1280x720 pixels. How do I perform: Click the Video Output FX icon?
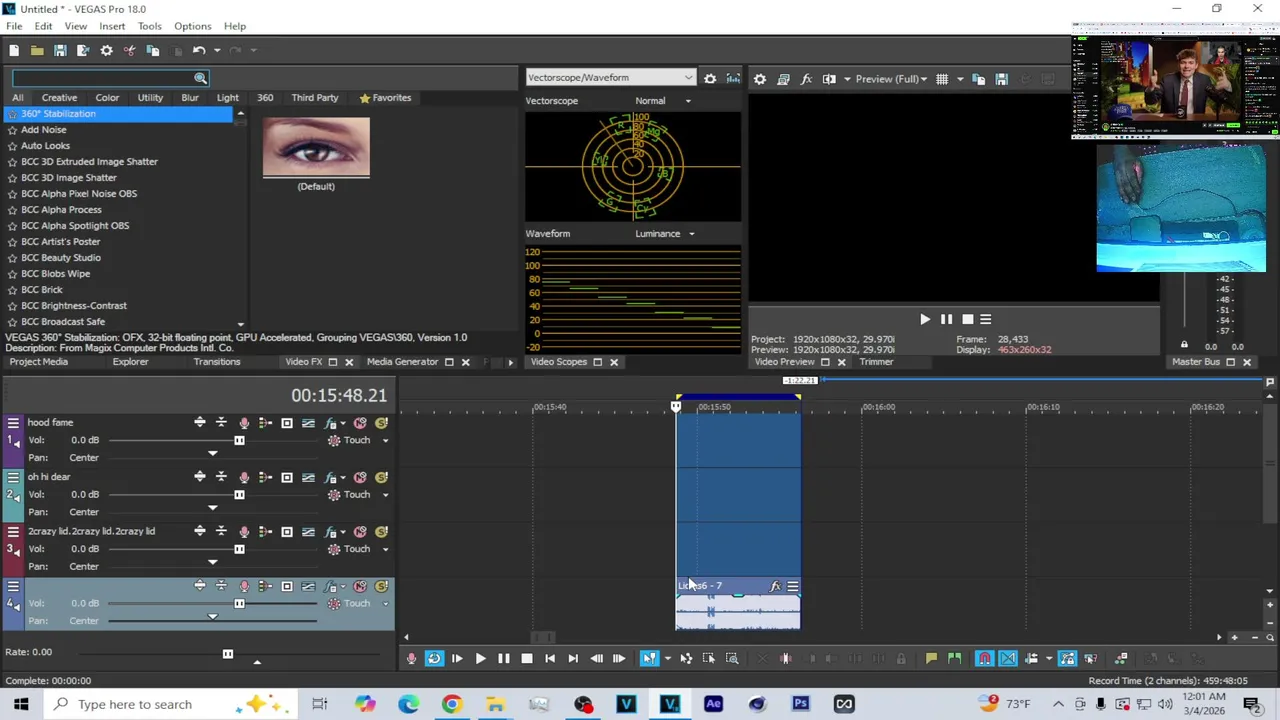click(806, 79)
